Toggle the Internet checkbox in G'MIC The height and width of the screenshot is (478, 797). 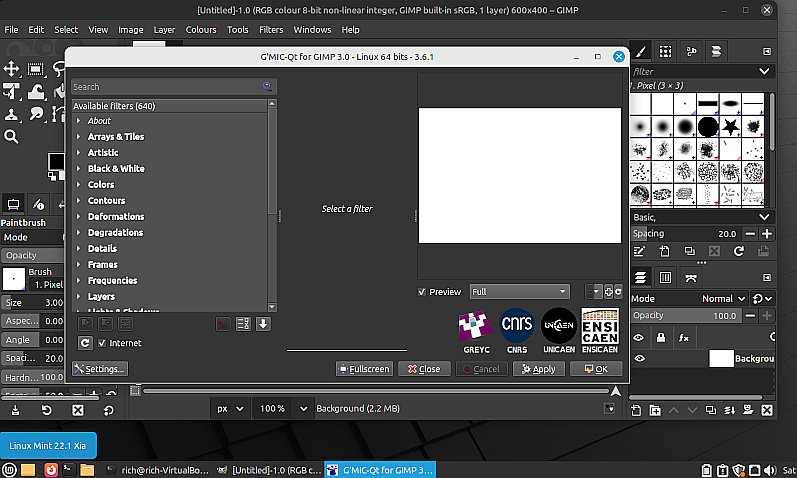coord(102,343)
